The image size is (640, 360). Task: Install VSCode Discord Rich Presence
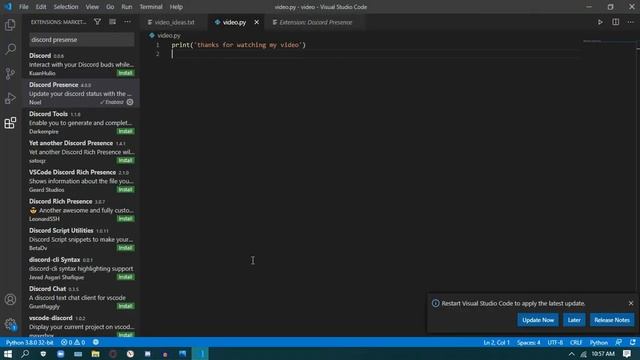125,190
